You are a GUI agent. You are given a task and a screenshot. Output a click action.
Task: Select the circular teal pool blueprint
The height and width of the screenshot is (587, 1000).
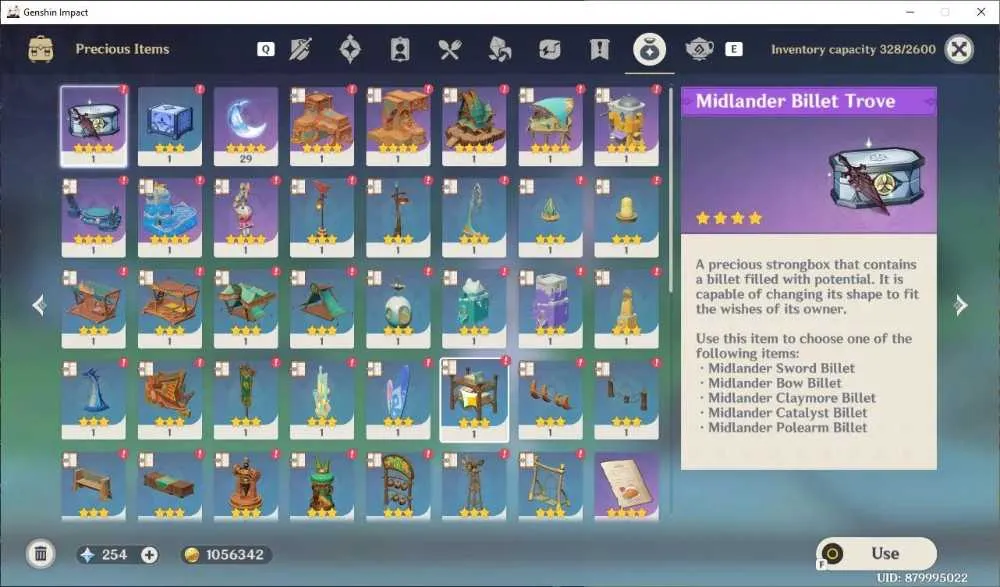[x=93, y=218]
